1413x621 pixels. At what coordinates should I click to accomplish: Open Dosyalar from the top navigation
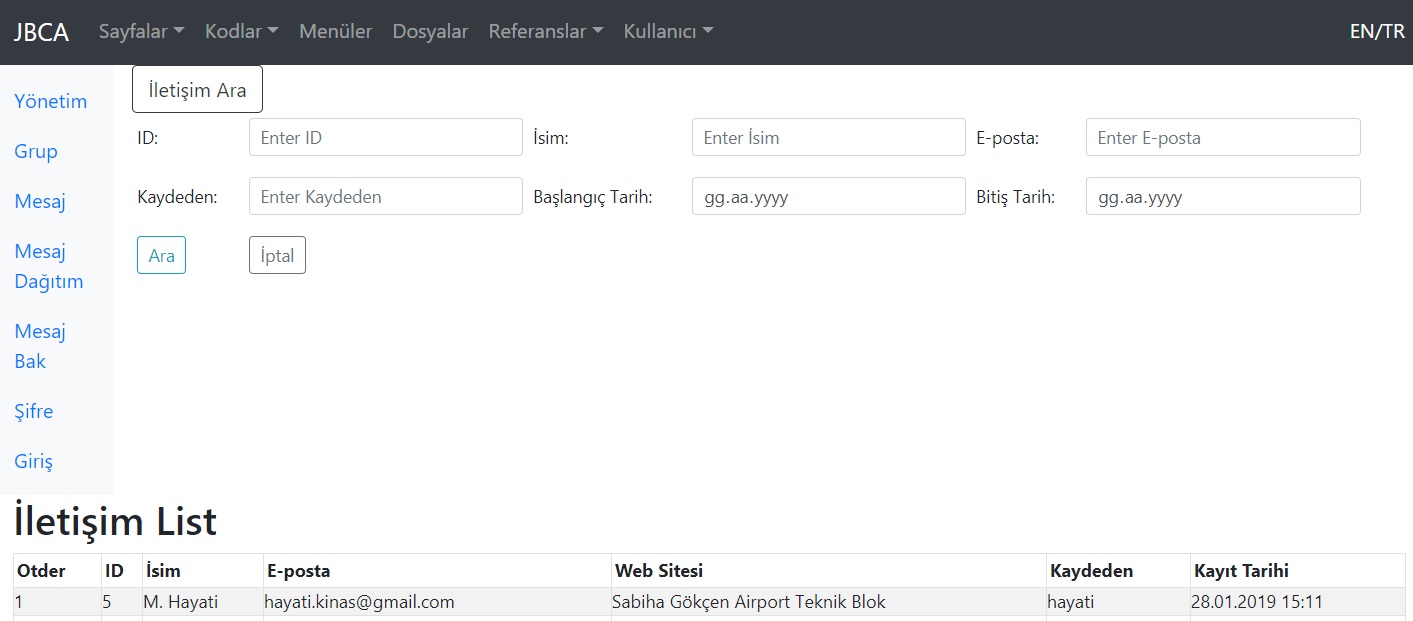430,31
